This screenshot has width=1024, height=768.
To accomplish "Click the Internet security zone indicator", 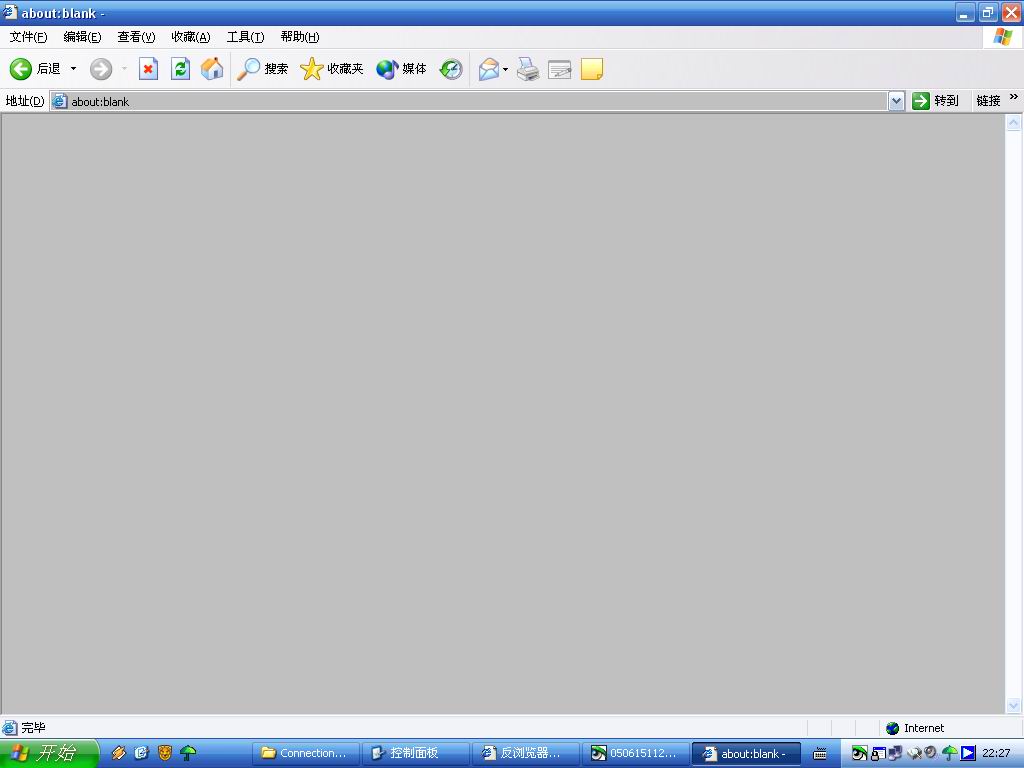I will pyautogui.click(x=915, y=728).
